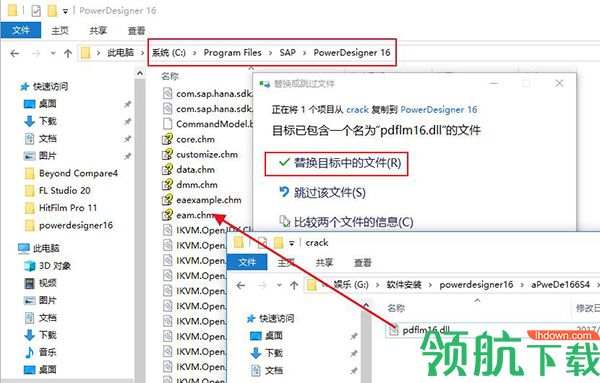Image resolution: width=600 pixels, height=383 pixels.
Task: Open FL Studio 20 folder in sidebar
Action: coord(65,191)
